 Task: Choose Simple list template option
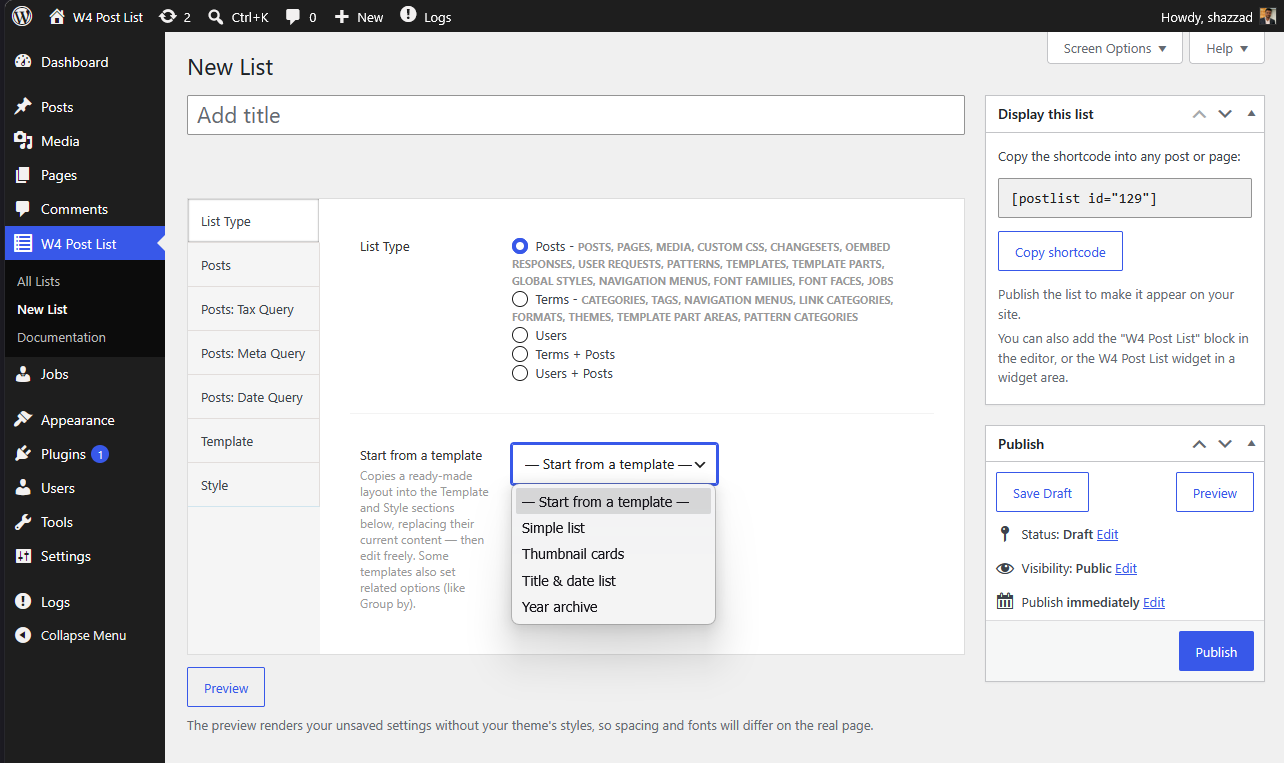tap(613, 528)
